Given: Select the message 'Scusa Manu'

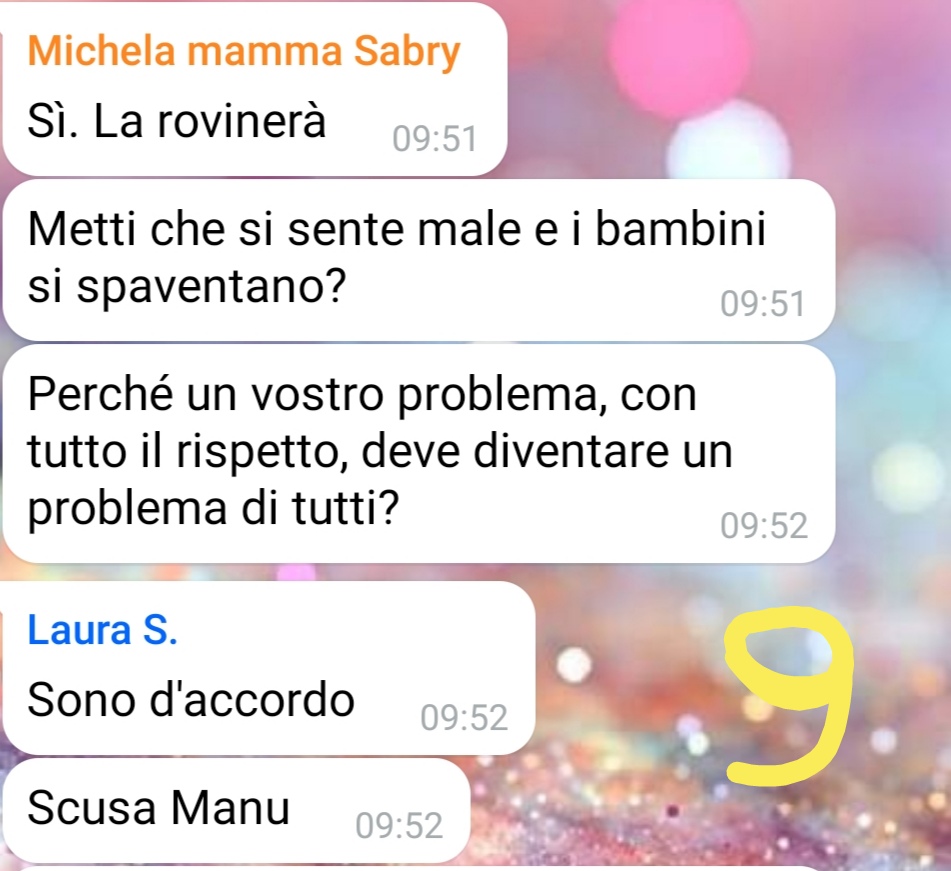Looking at the screenshot, I should click(236, 810).
